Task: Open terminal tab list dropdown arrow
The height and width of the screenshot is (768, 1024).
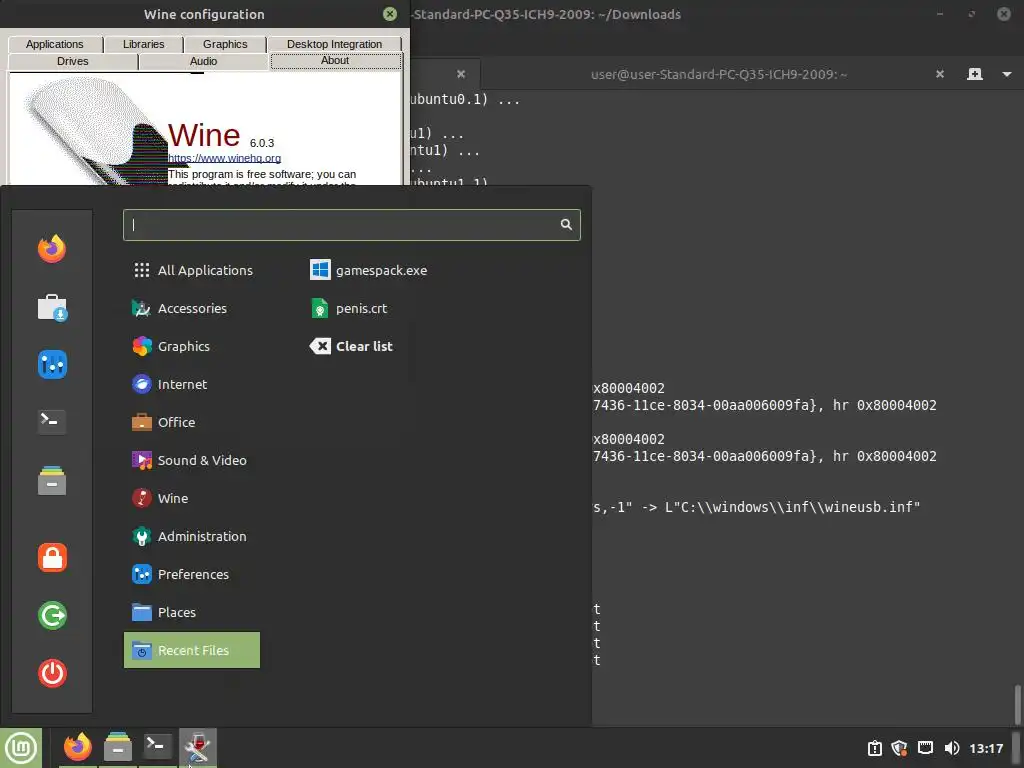Action: (x=1006, y=74)
